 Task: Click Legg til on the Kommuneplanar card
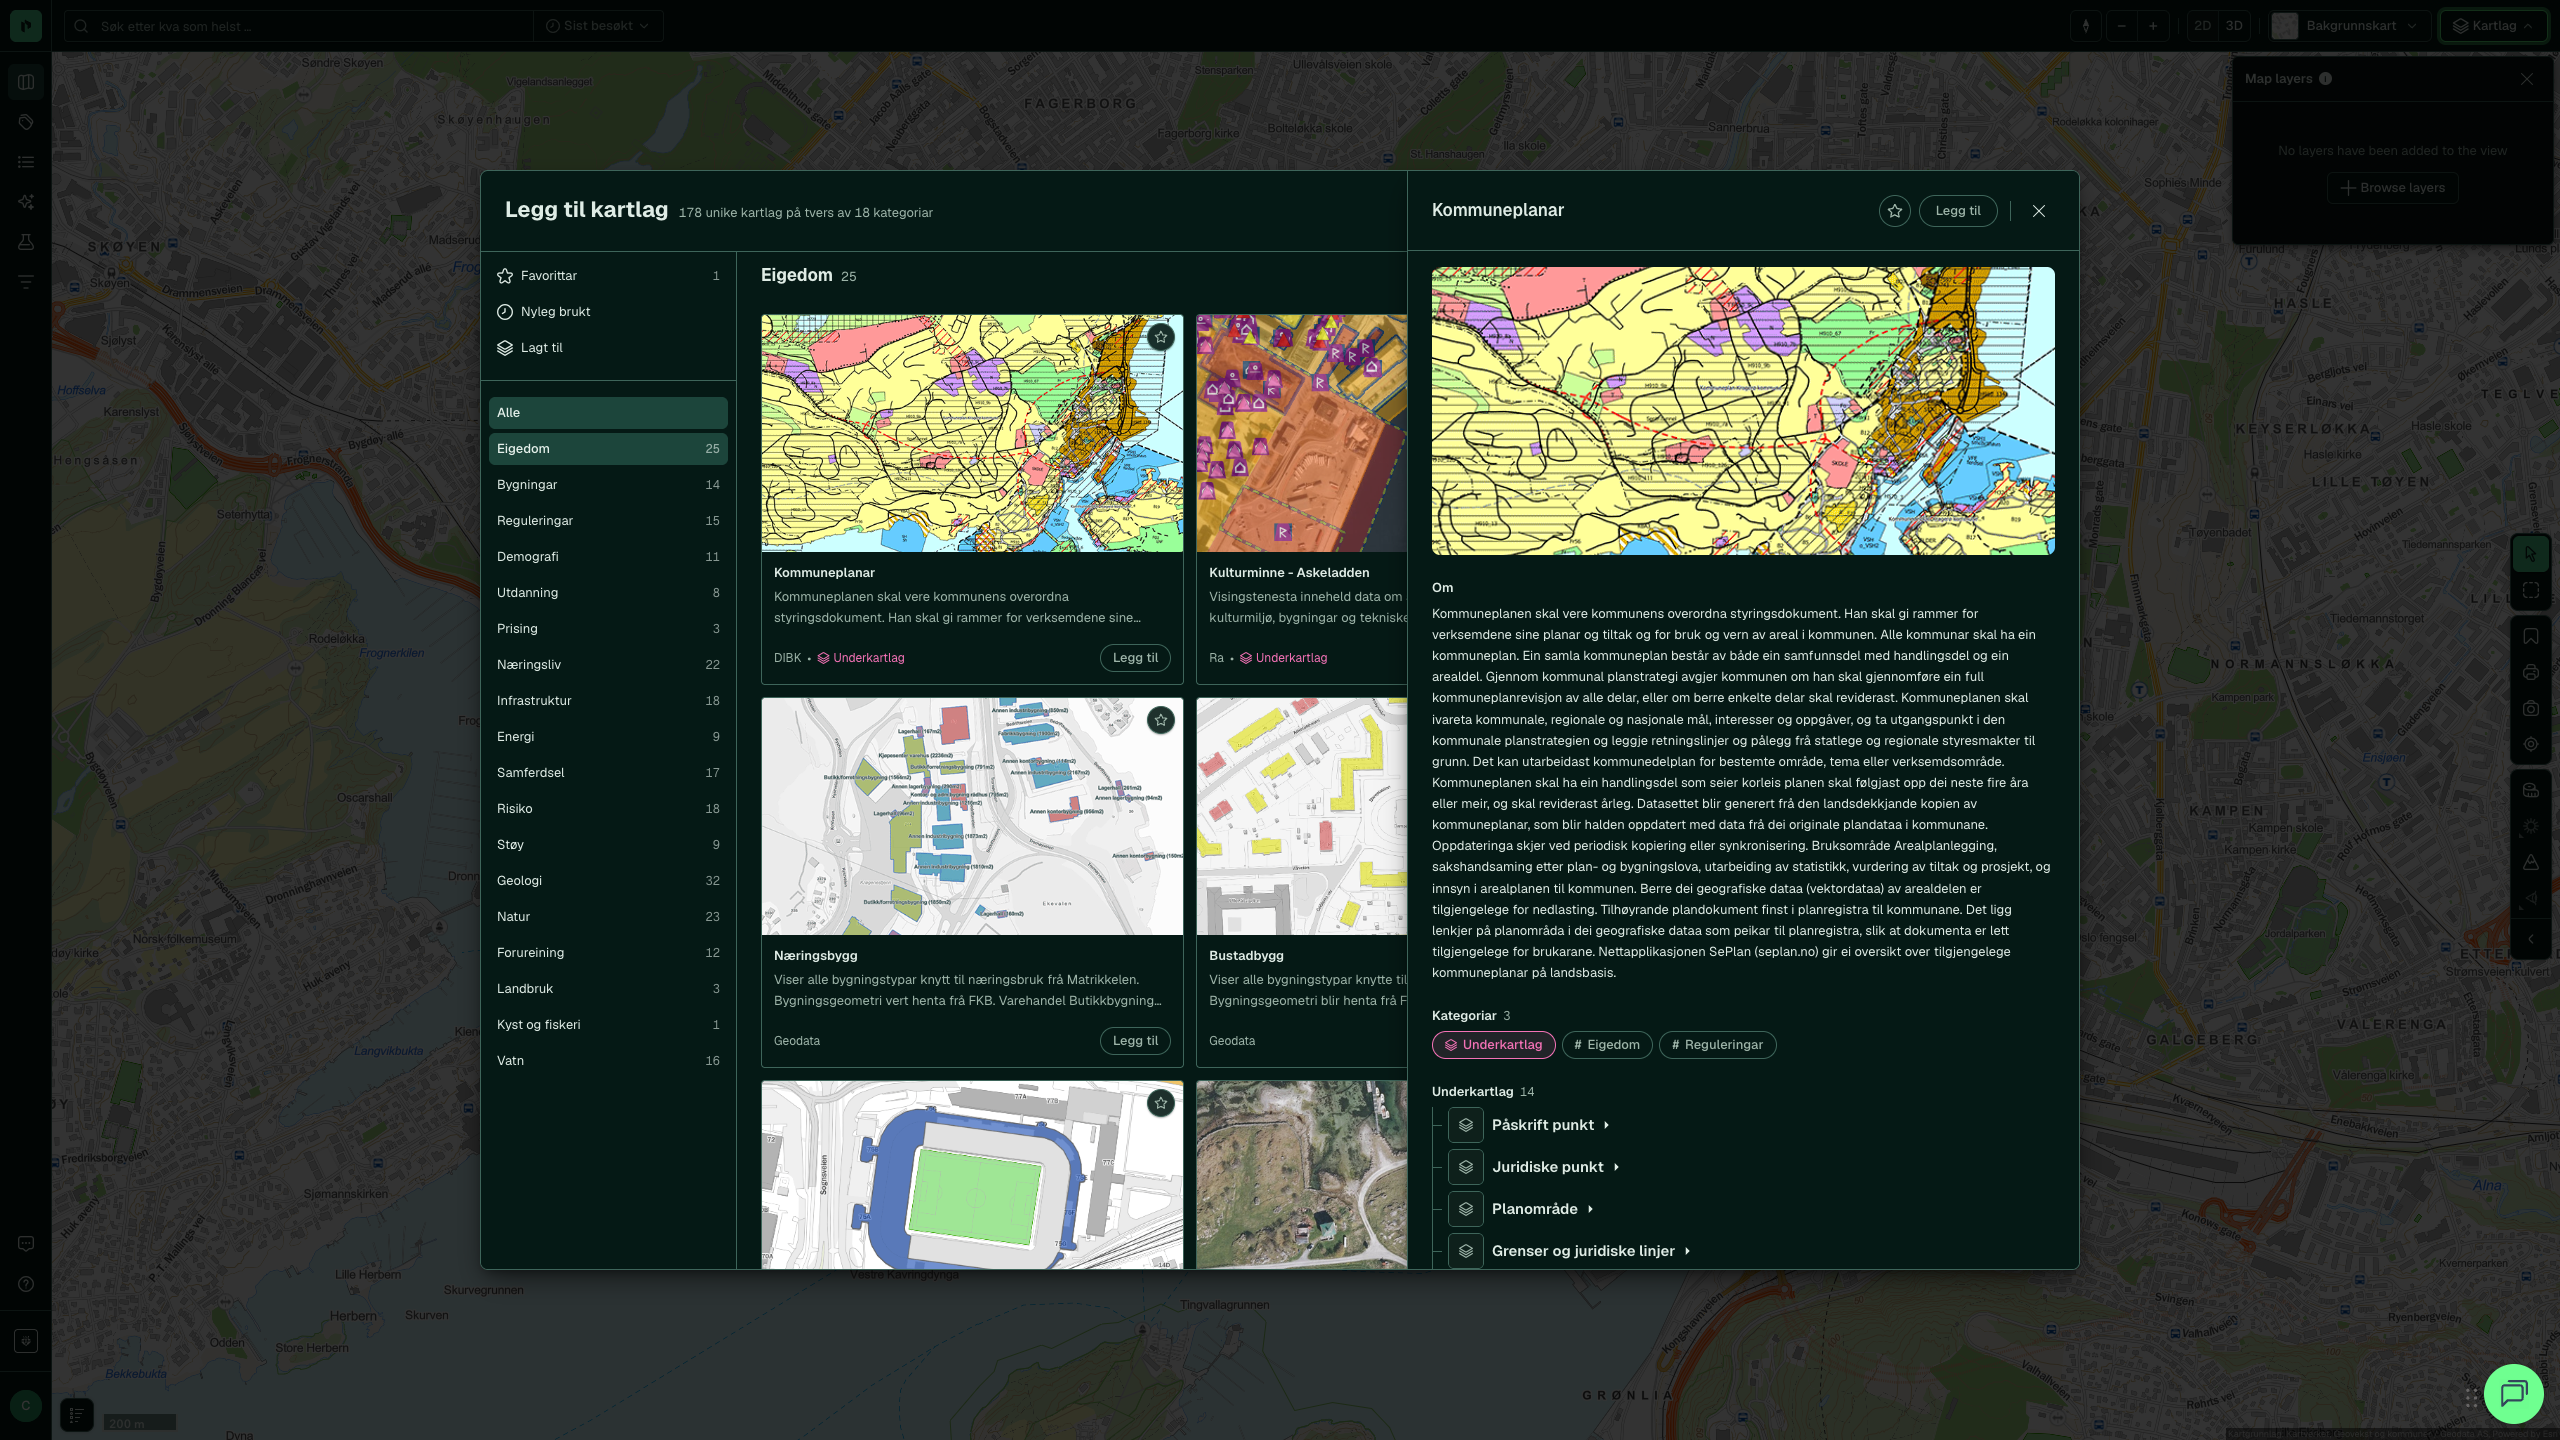coord(1135,658)
